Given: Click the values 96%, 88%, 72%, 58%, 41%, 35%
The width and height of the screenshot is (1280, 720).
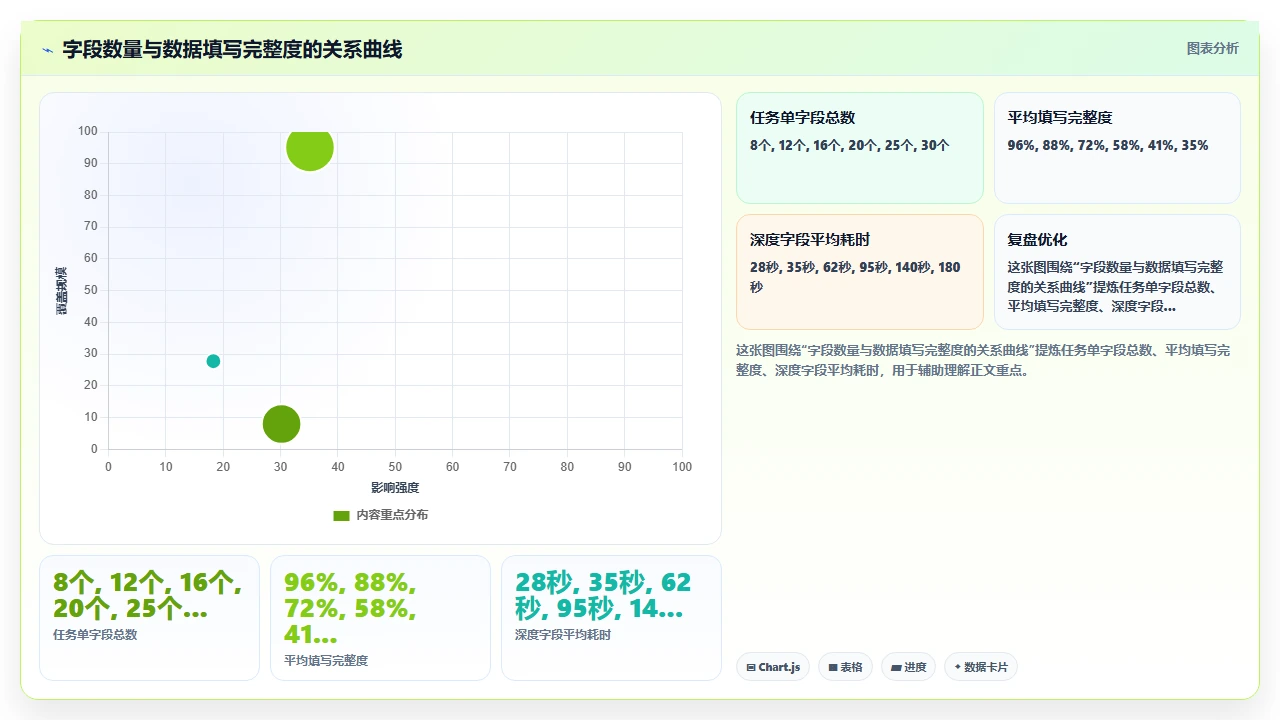Looking at the screenshot, I should 1108,145.
